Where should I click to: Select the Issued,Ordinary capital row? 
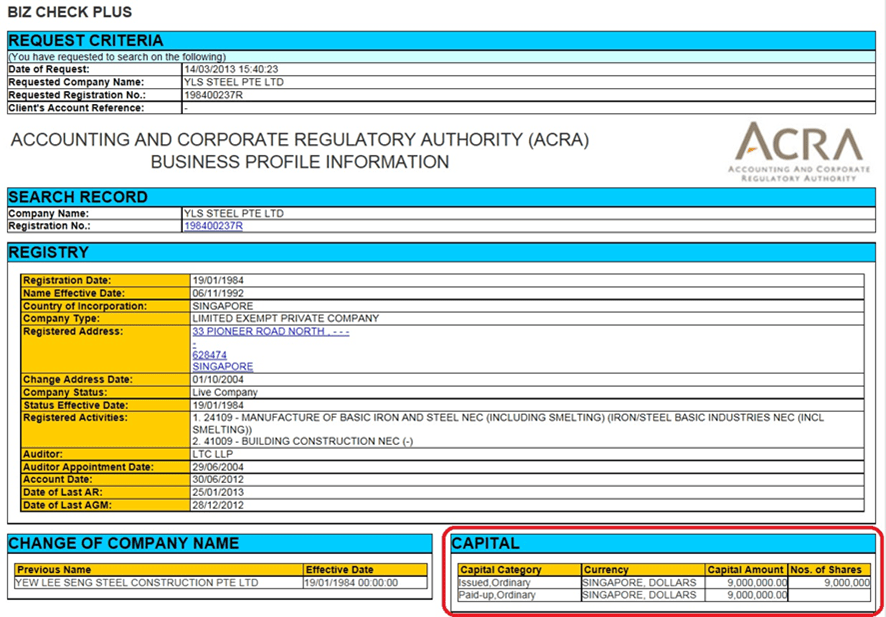coord(664,583)
